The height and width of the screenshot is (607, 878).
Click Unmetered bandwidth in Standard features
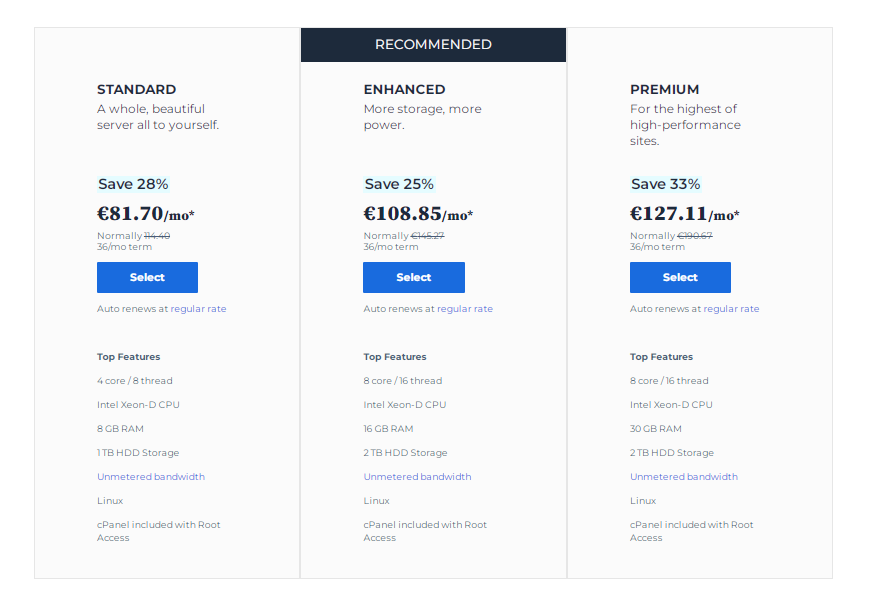tap(151, 477)
